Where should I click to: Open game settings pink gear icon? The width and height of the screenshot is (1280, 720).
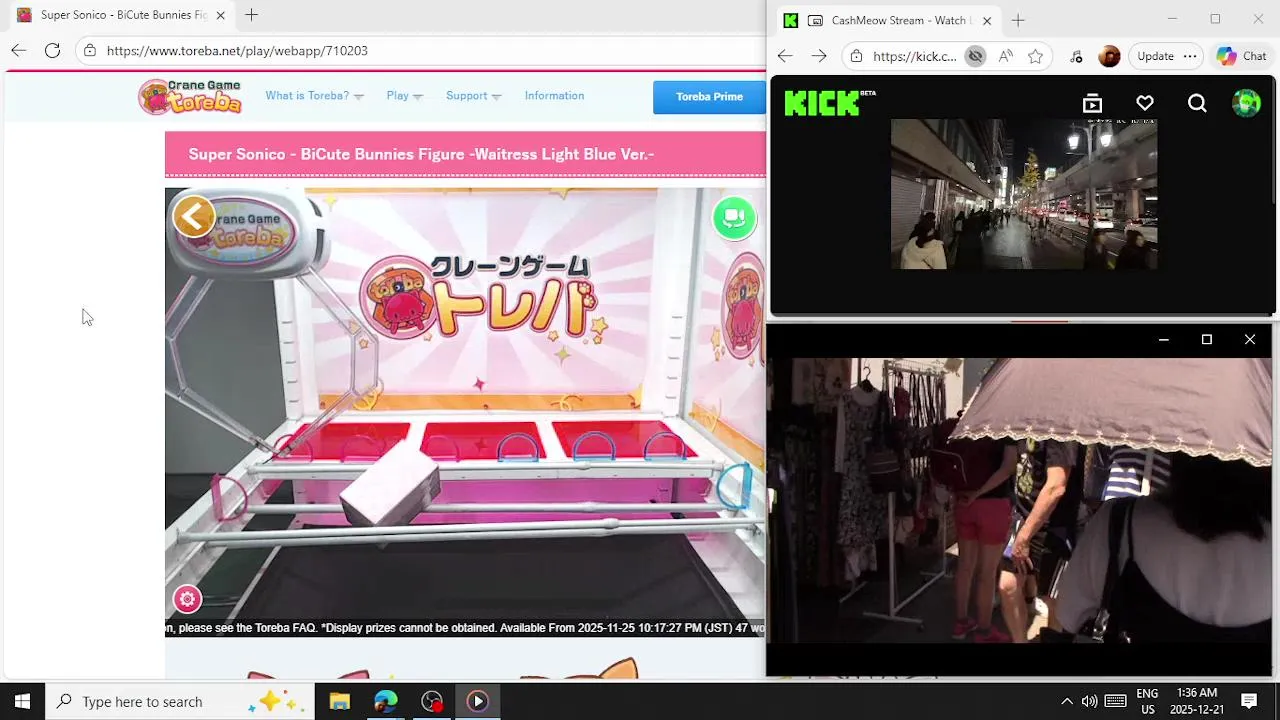pos(187,599)
